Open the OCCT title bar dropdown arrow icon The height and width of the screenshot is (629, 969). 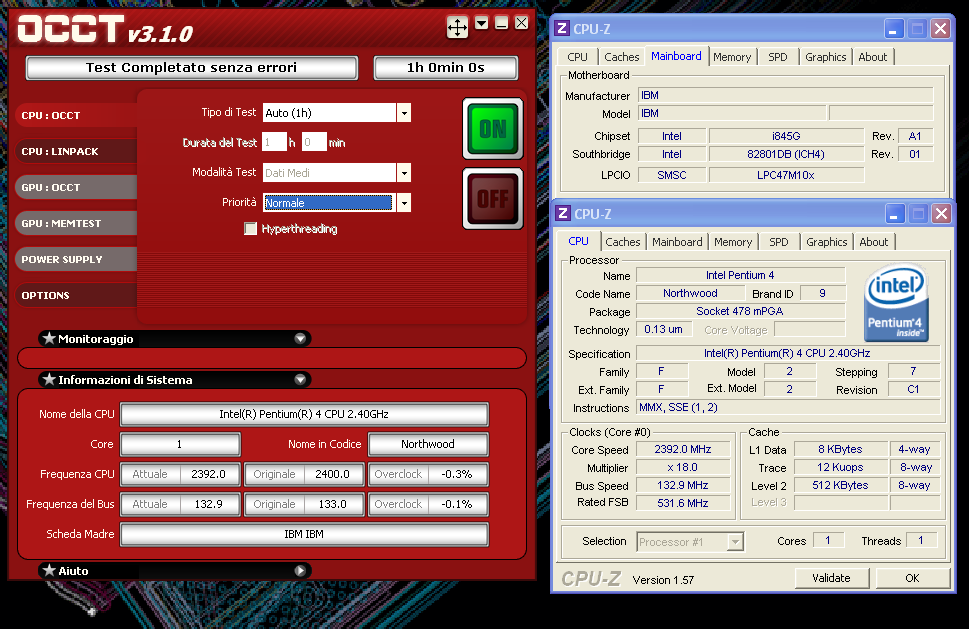pyautogui.click(x=481, y=23)
